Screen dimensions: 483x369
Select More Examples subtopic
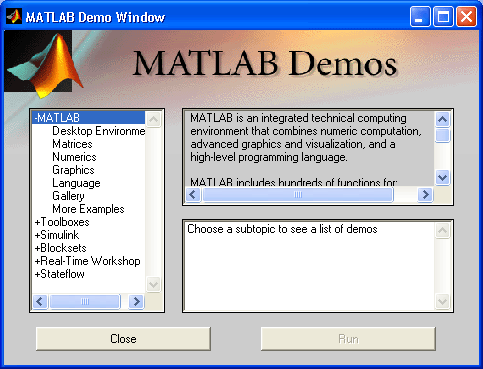click(88, 209)
